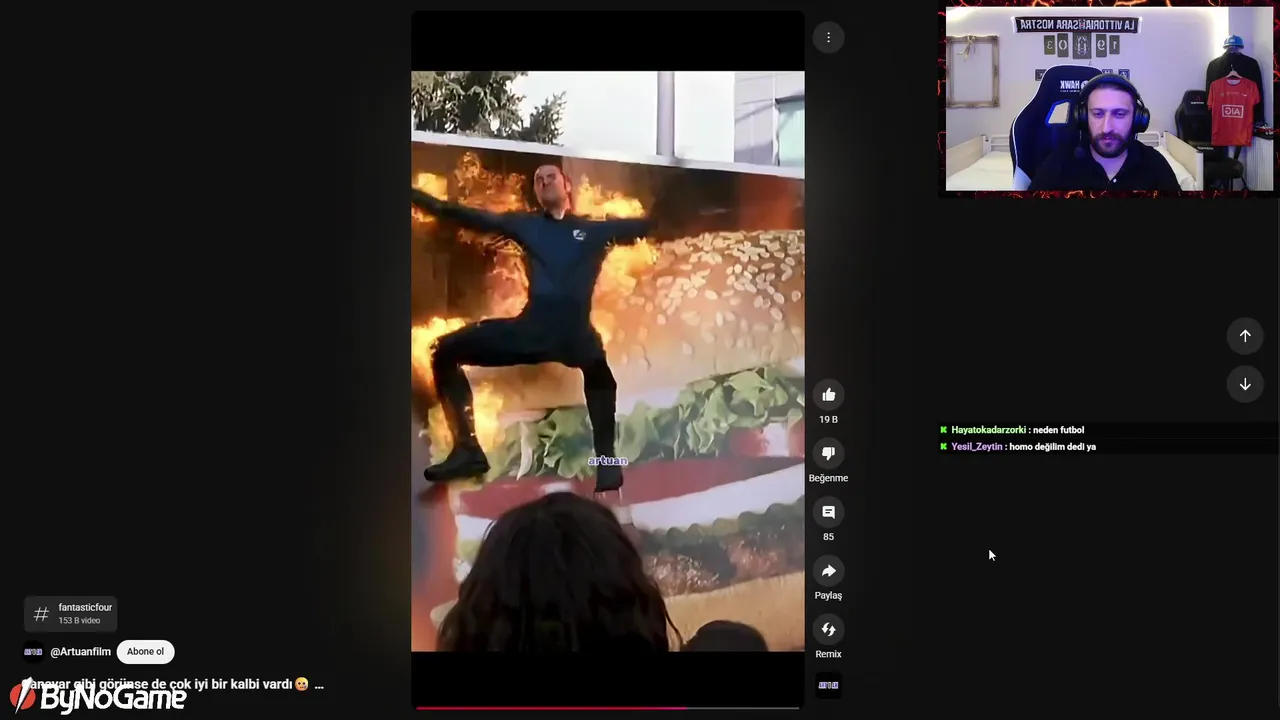This screenshot has height=720, width=1280.
Task: Dislike the short via Beğenme thumbs down
Action: coord(828,453)
